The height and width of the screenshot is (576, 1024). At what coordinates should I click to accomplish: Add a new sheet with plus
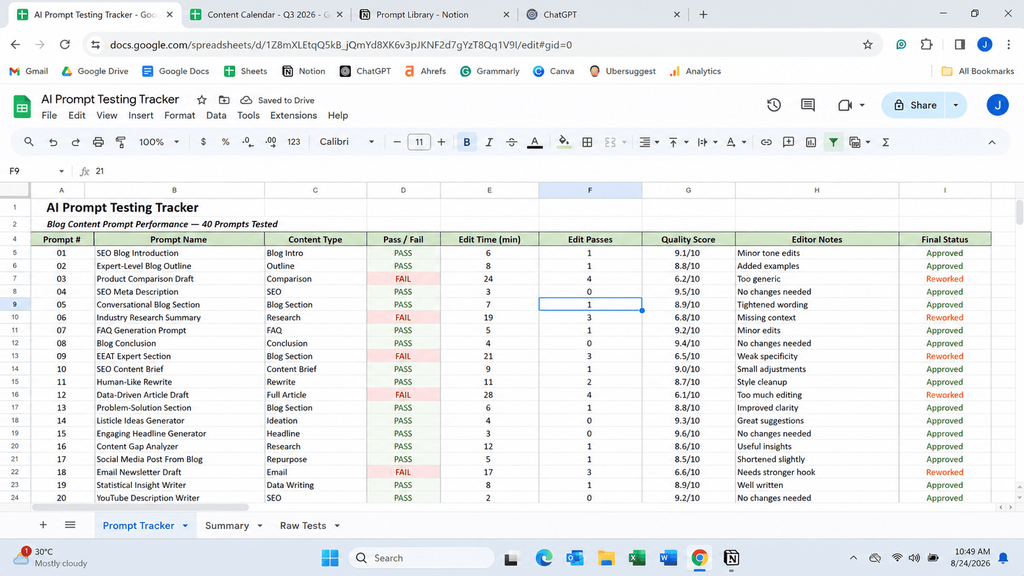[x=43, y=525]
